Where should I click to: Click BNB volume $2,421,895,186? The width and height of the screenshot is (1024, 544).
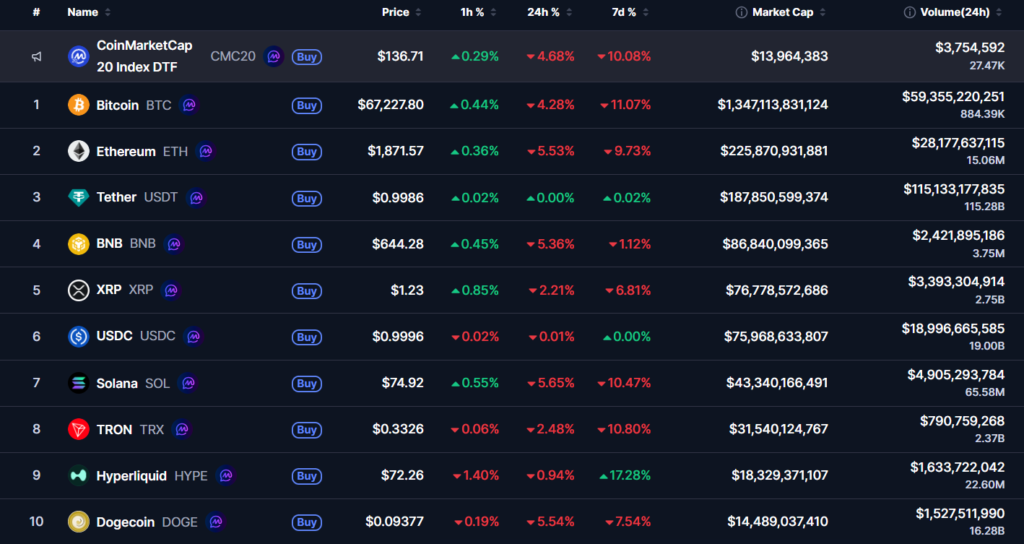(959, 236)
